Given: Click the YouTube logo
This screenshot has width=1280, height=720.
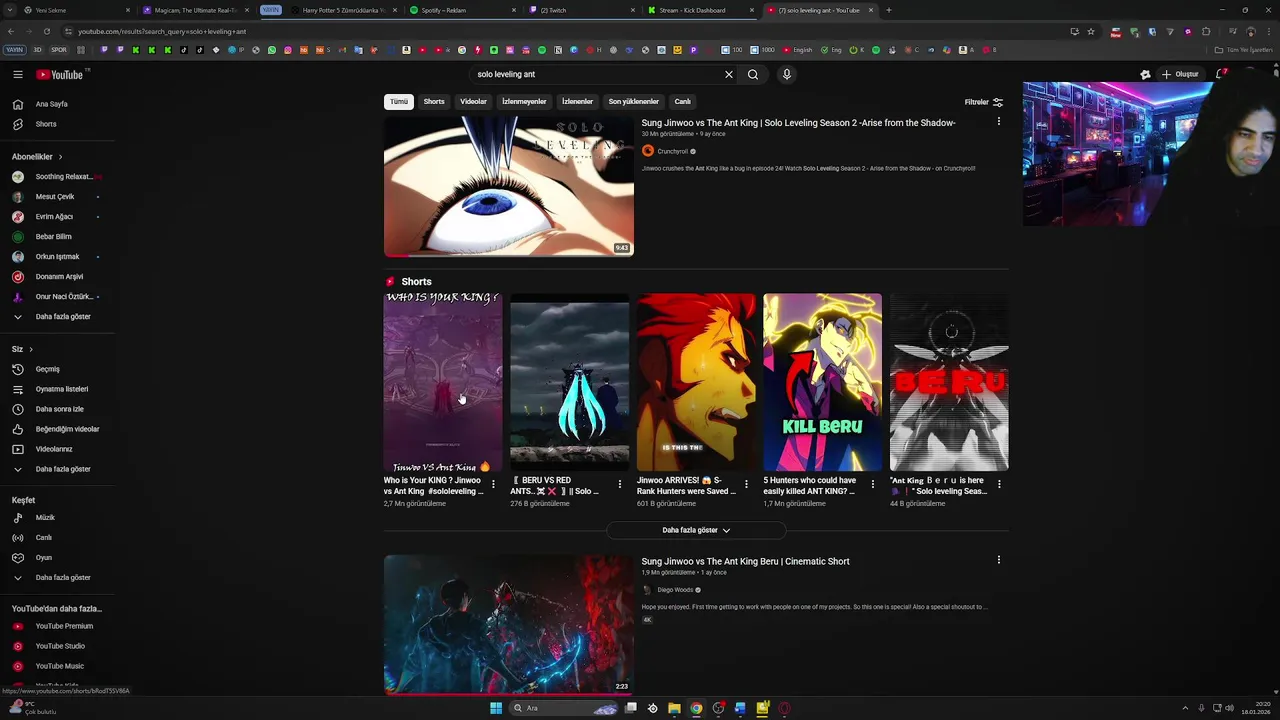Looking at the screenshot, I should point(60,74).
